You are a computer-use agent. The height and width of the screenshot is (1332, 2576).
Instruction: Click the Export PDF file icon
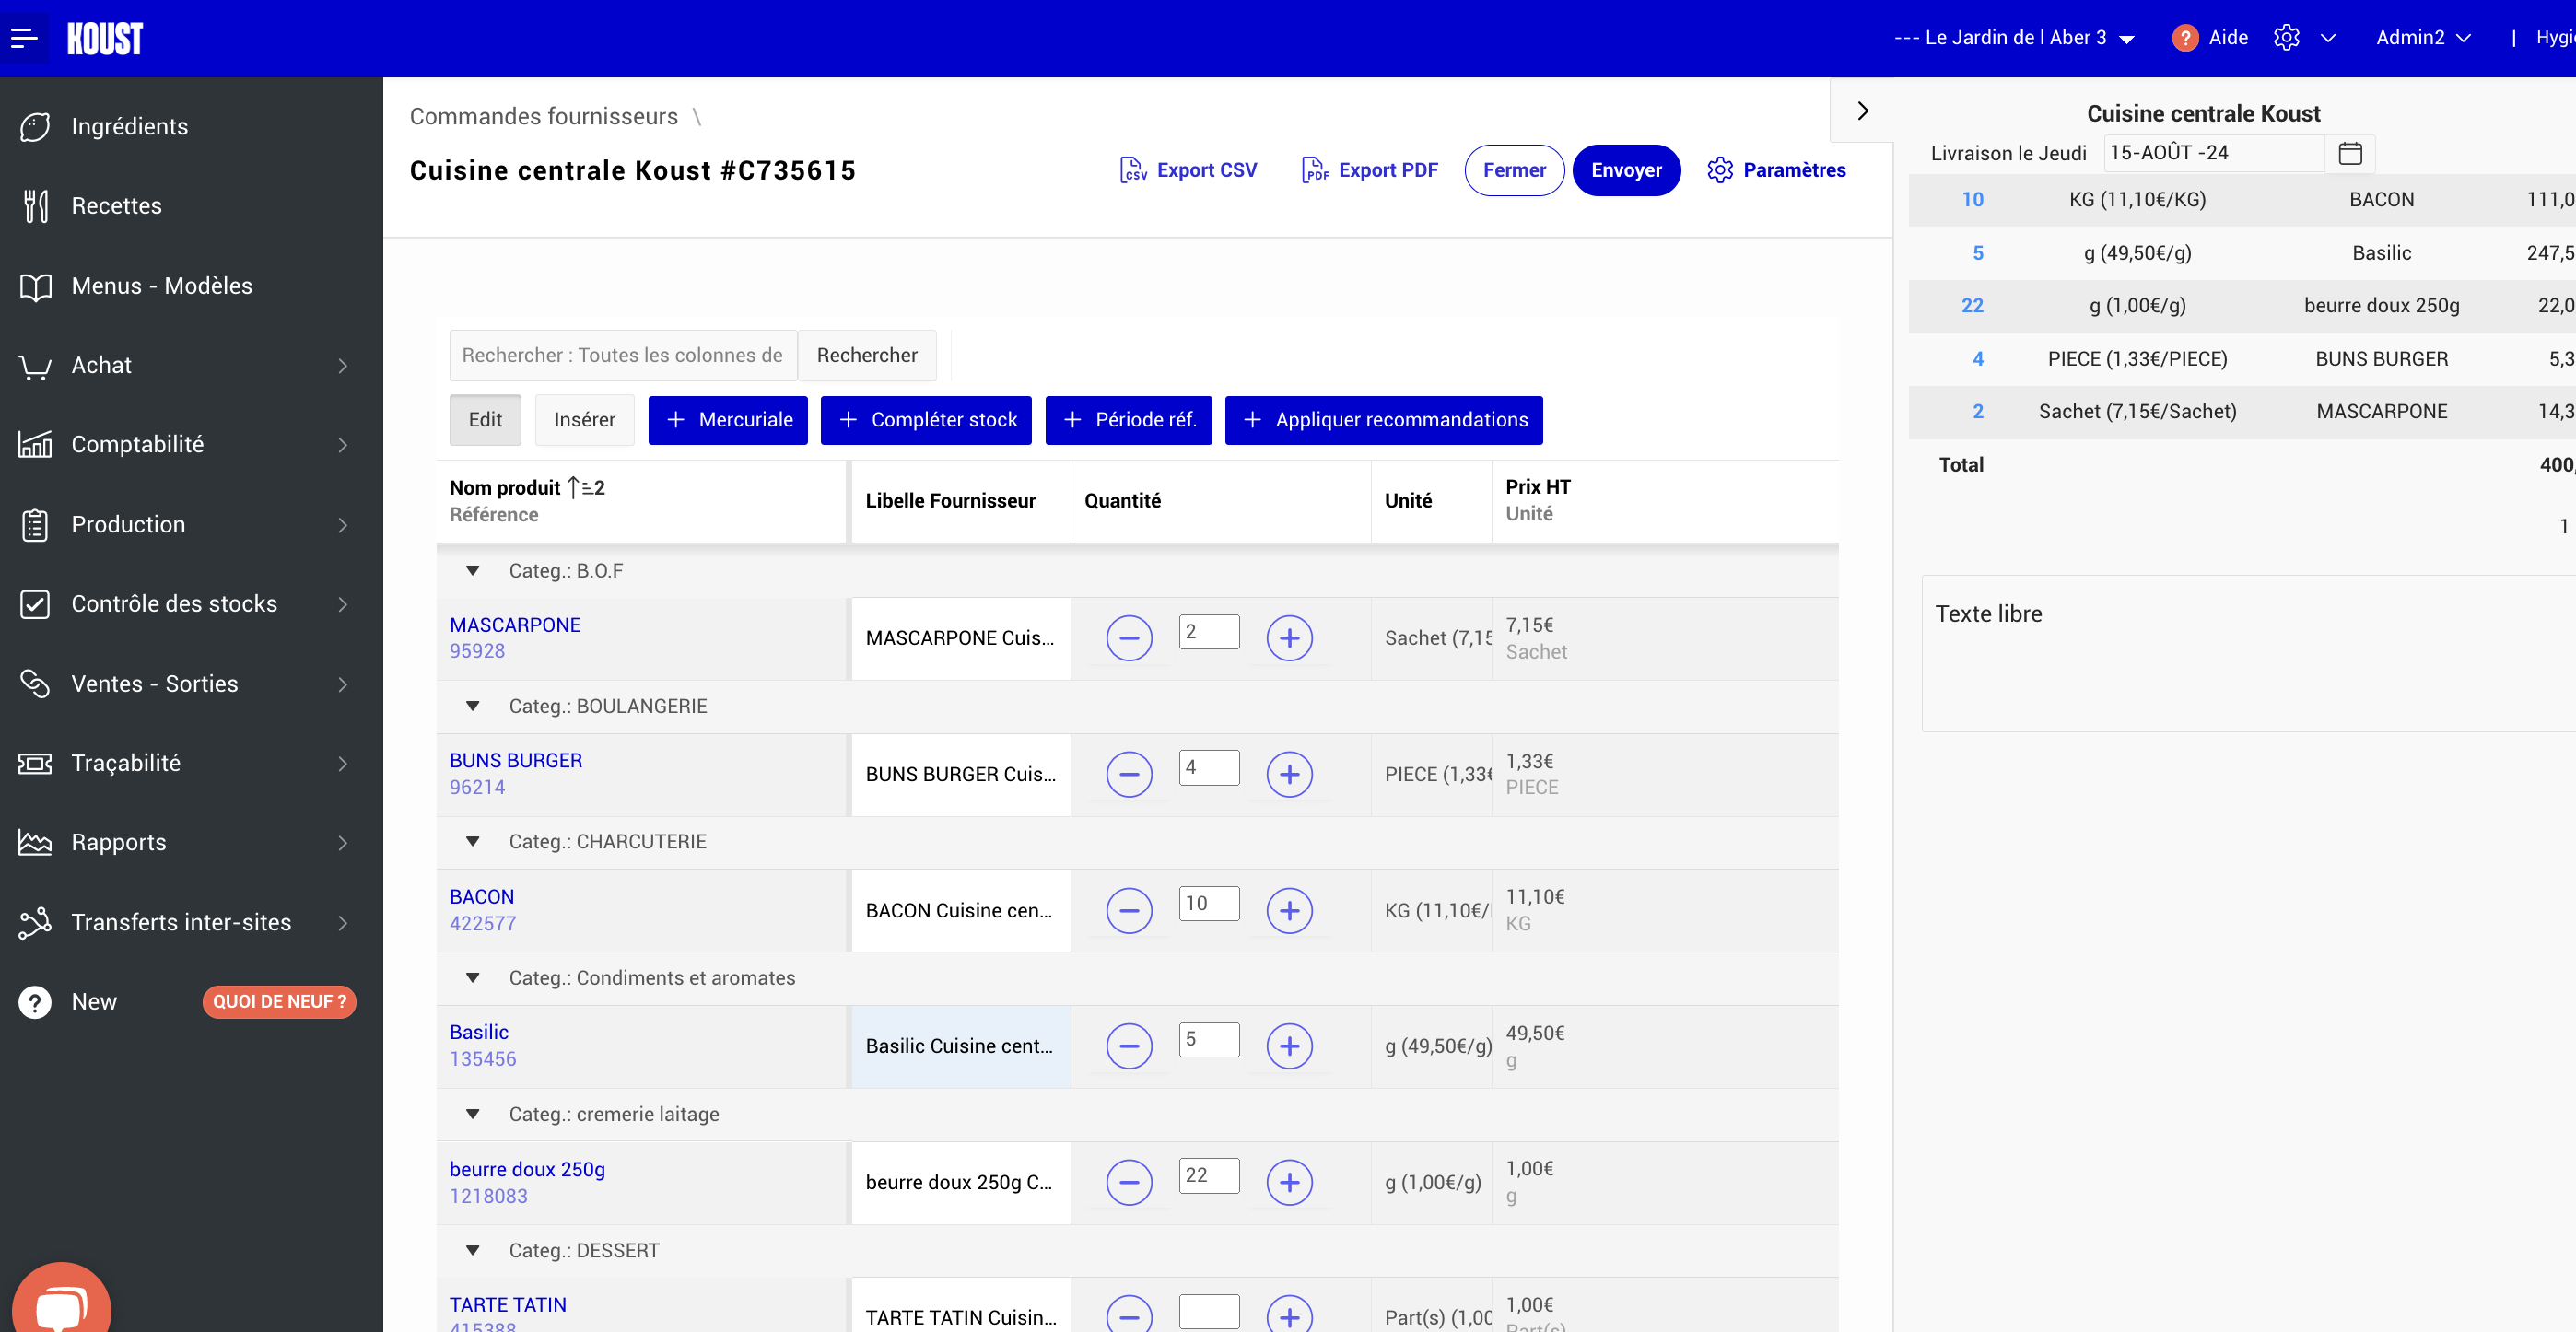point(1315,170)
